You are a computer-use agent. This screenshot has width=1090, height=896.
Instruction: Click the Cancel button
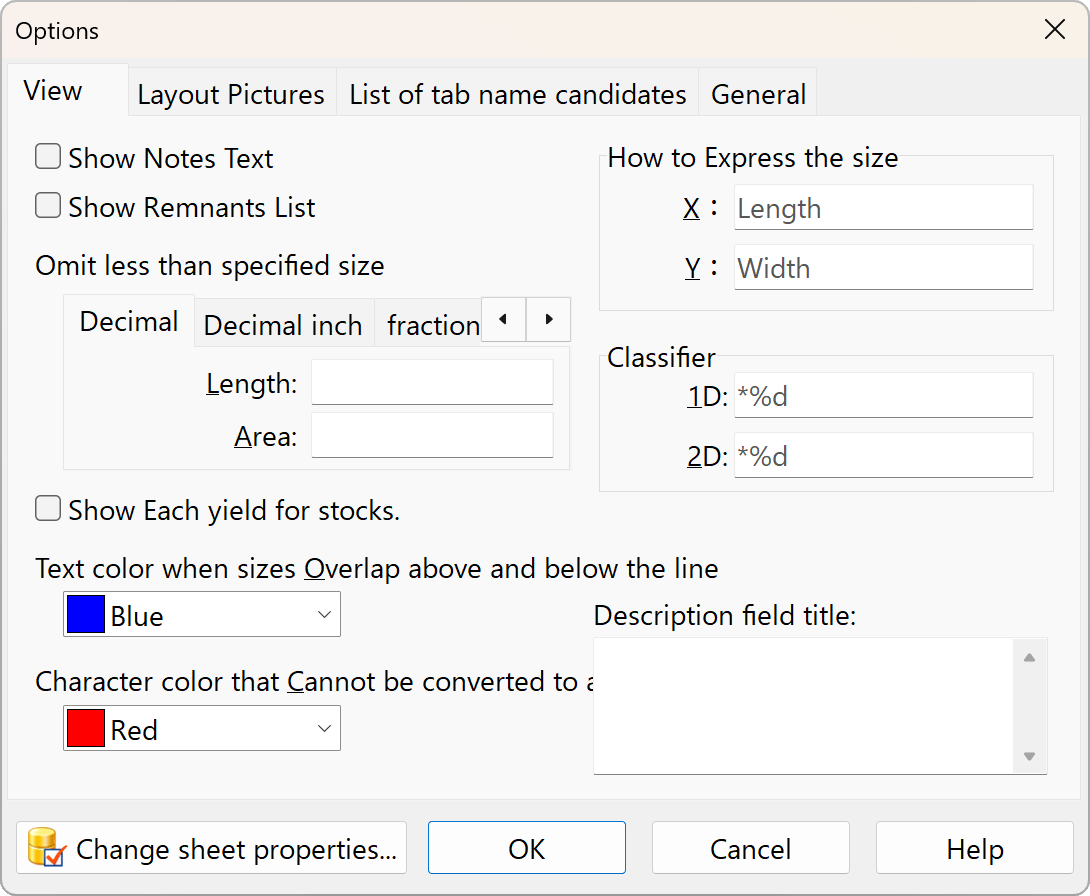(750, 849)
